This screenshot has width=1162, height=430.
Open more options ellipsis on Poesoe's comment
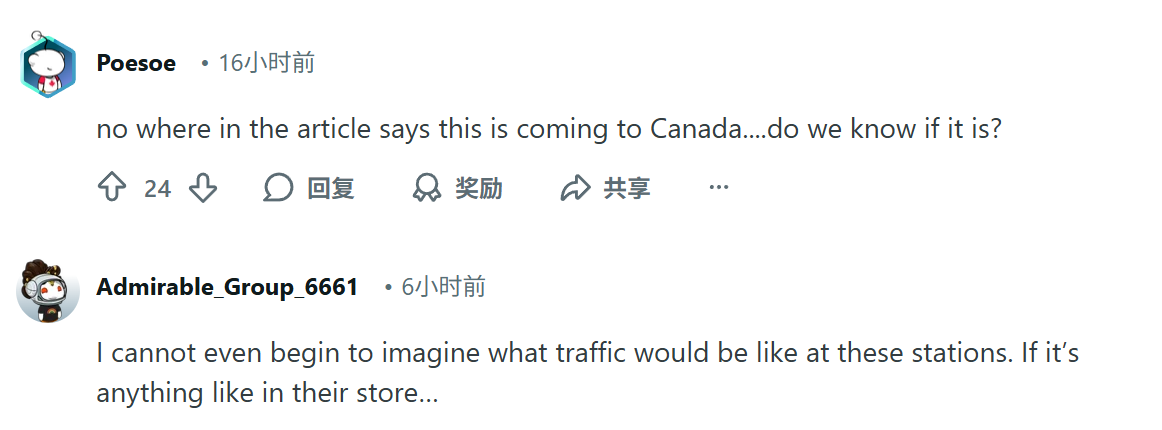pos(718,187)
